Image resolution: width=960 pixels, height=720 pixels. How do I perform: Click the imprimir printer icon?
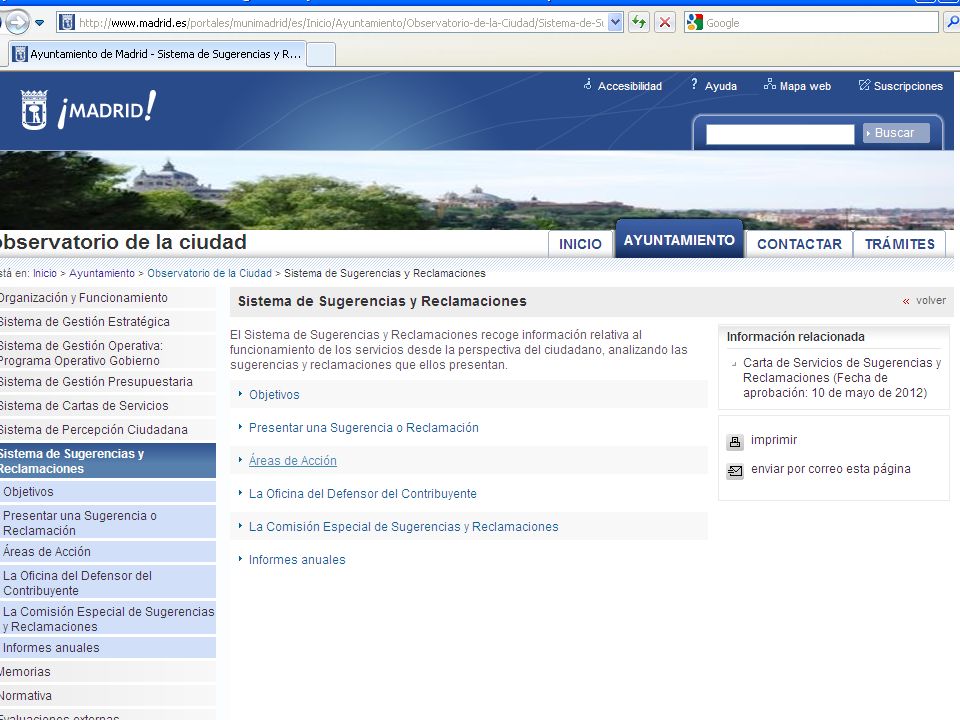[735, 441]
